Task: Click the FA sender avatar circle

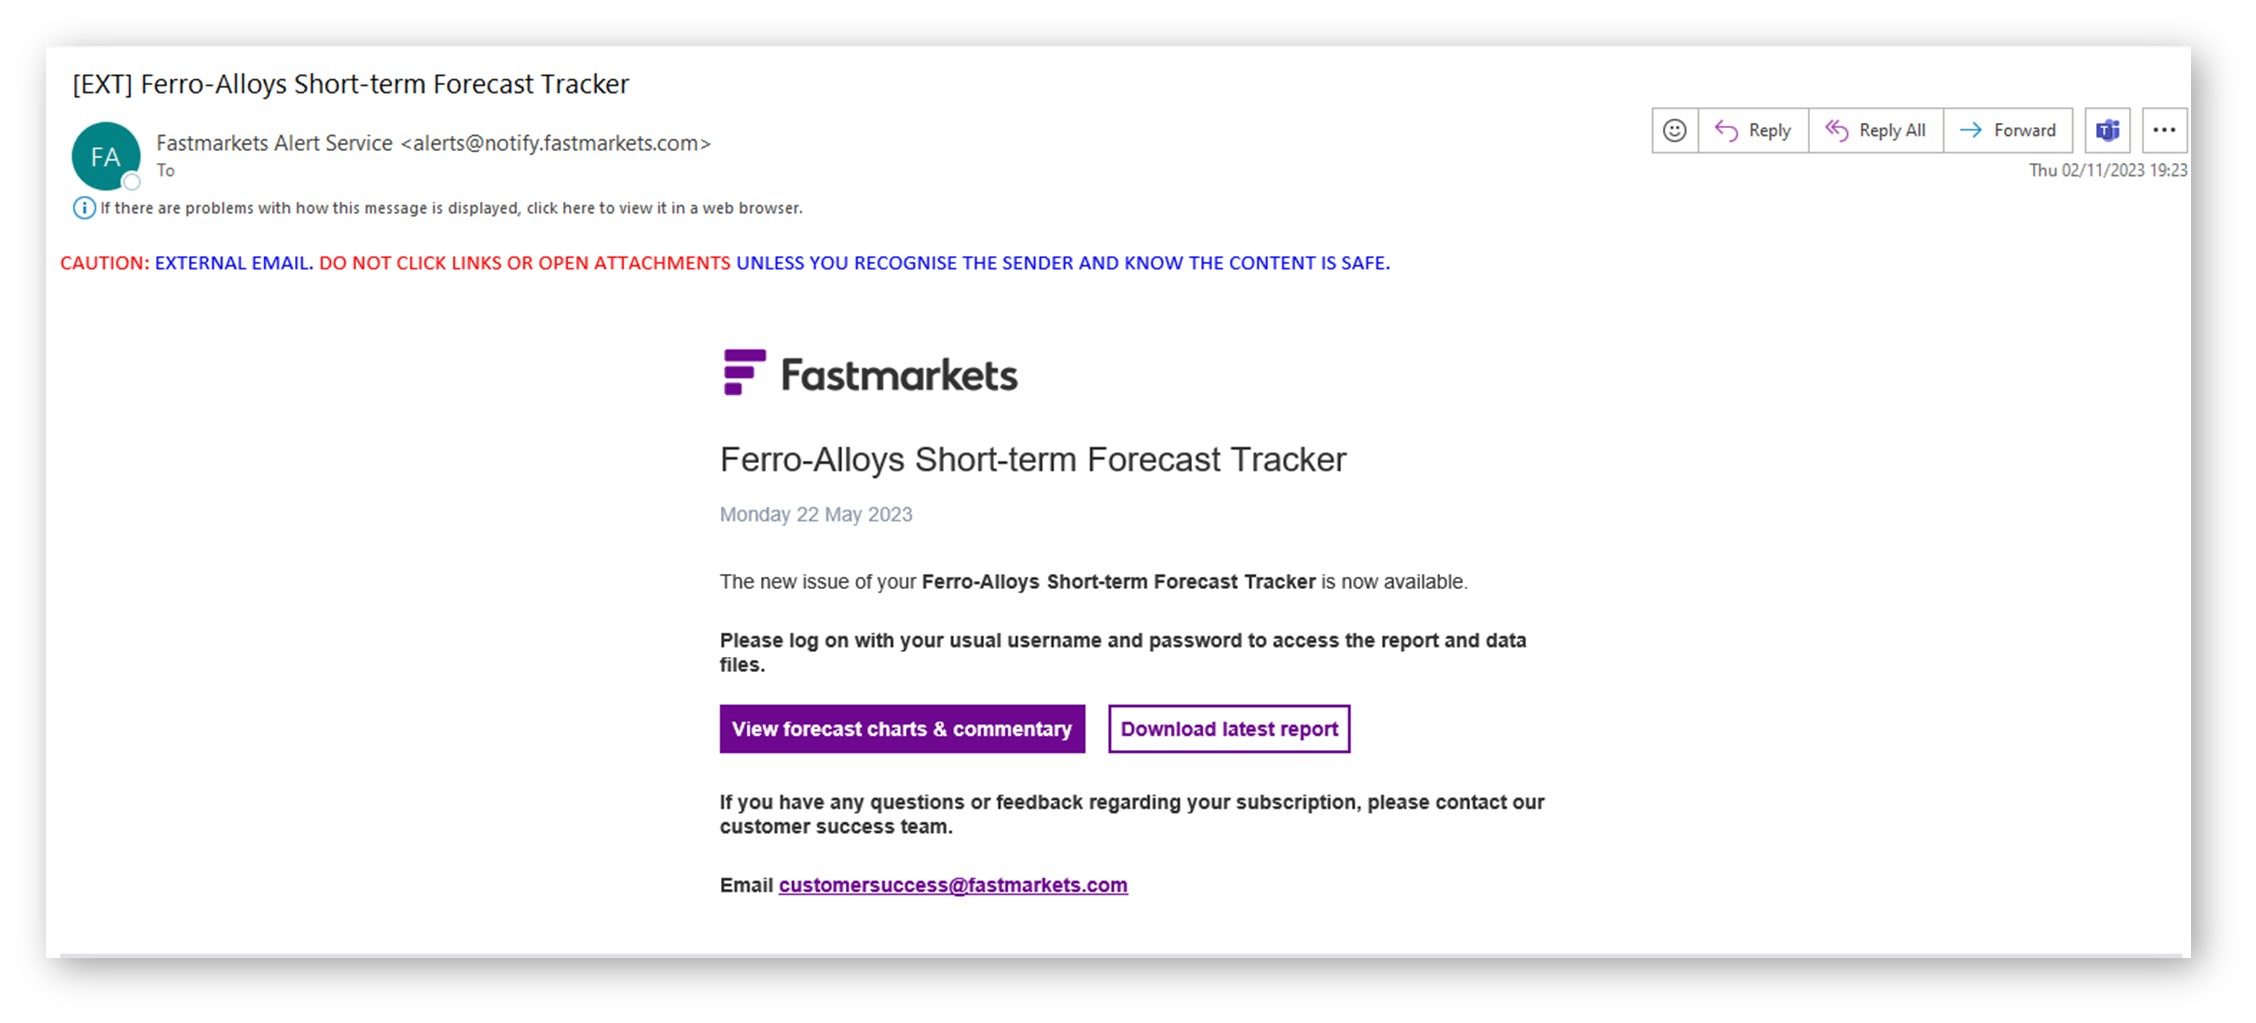Action: (x=105, y=156)
